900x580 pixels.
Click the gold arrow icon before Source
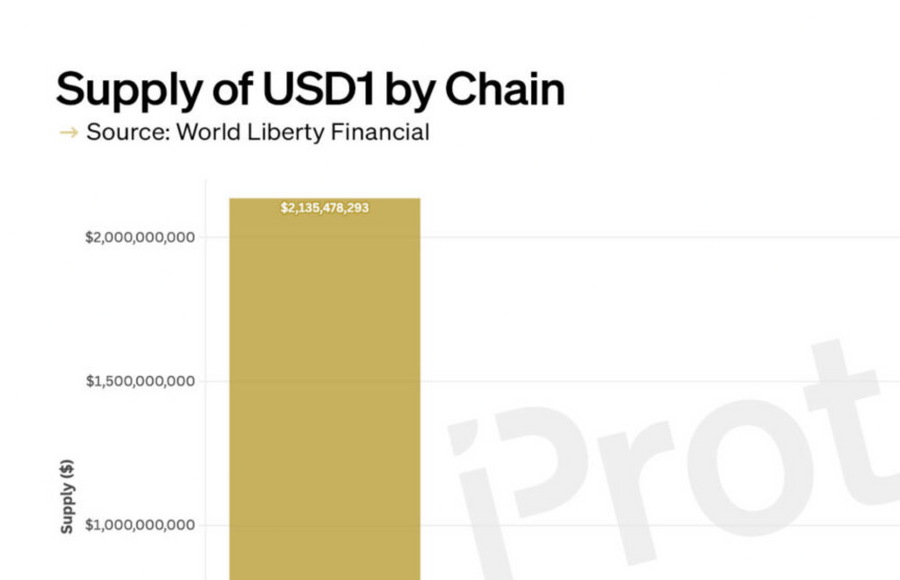coord(68,133)
